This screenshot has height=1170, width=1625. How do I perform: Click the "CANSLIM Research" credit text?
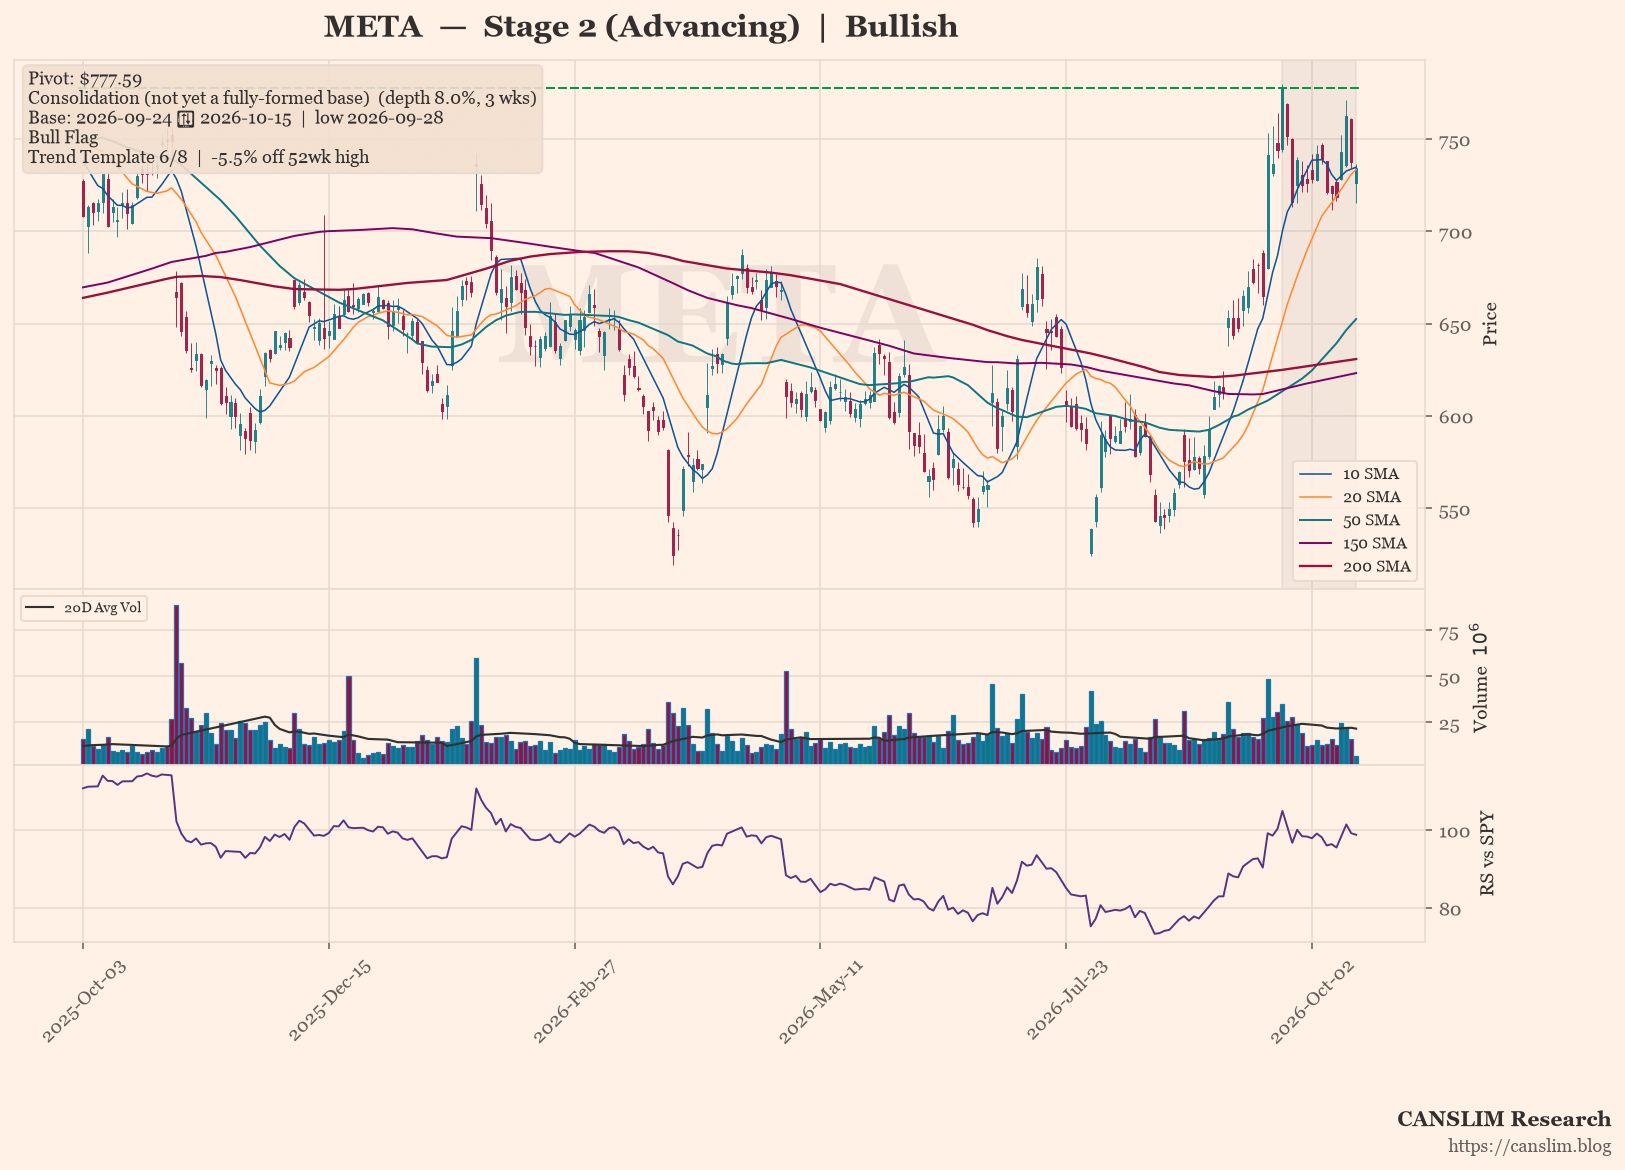1504,1119
